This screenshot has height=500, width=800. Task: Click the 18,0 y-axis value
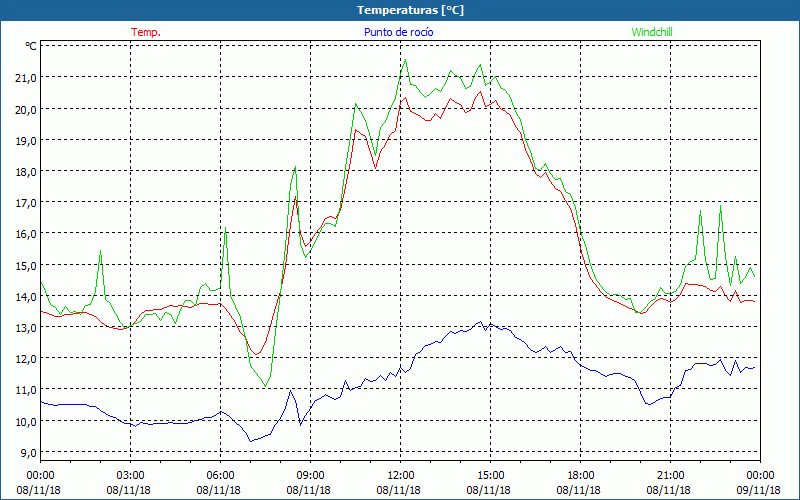pos(27,171)
